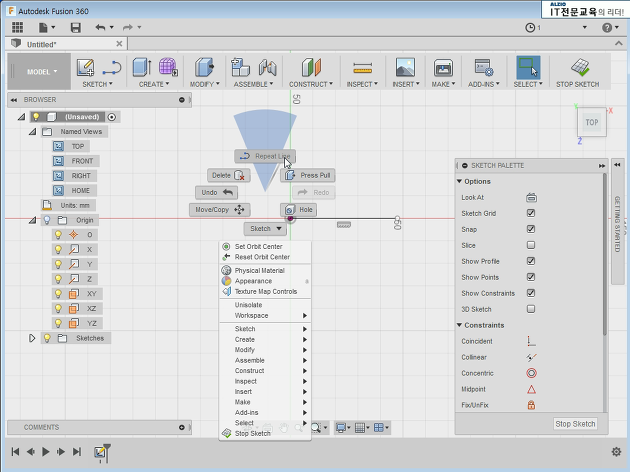The image size is (630, 472).
Task: Click the Hole marking menu button
Action: [x=299, y=209]
